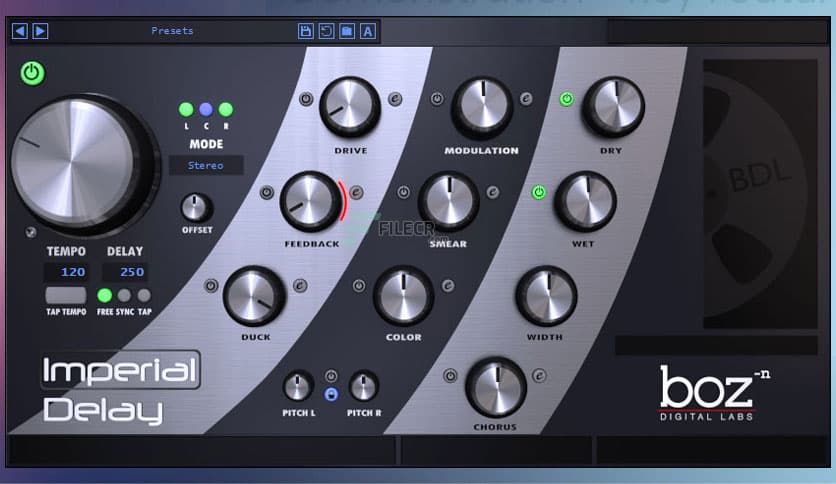This screenshot has width=836, height=484.
Task: Toggle the R channel mode light
Action: coord(226,110)
